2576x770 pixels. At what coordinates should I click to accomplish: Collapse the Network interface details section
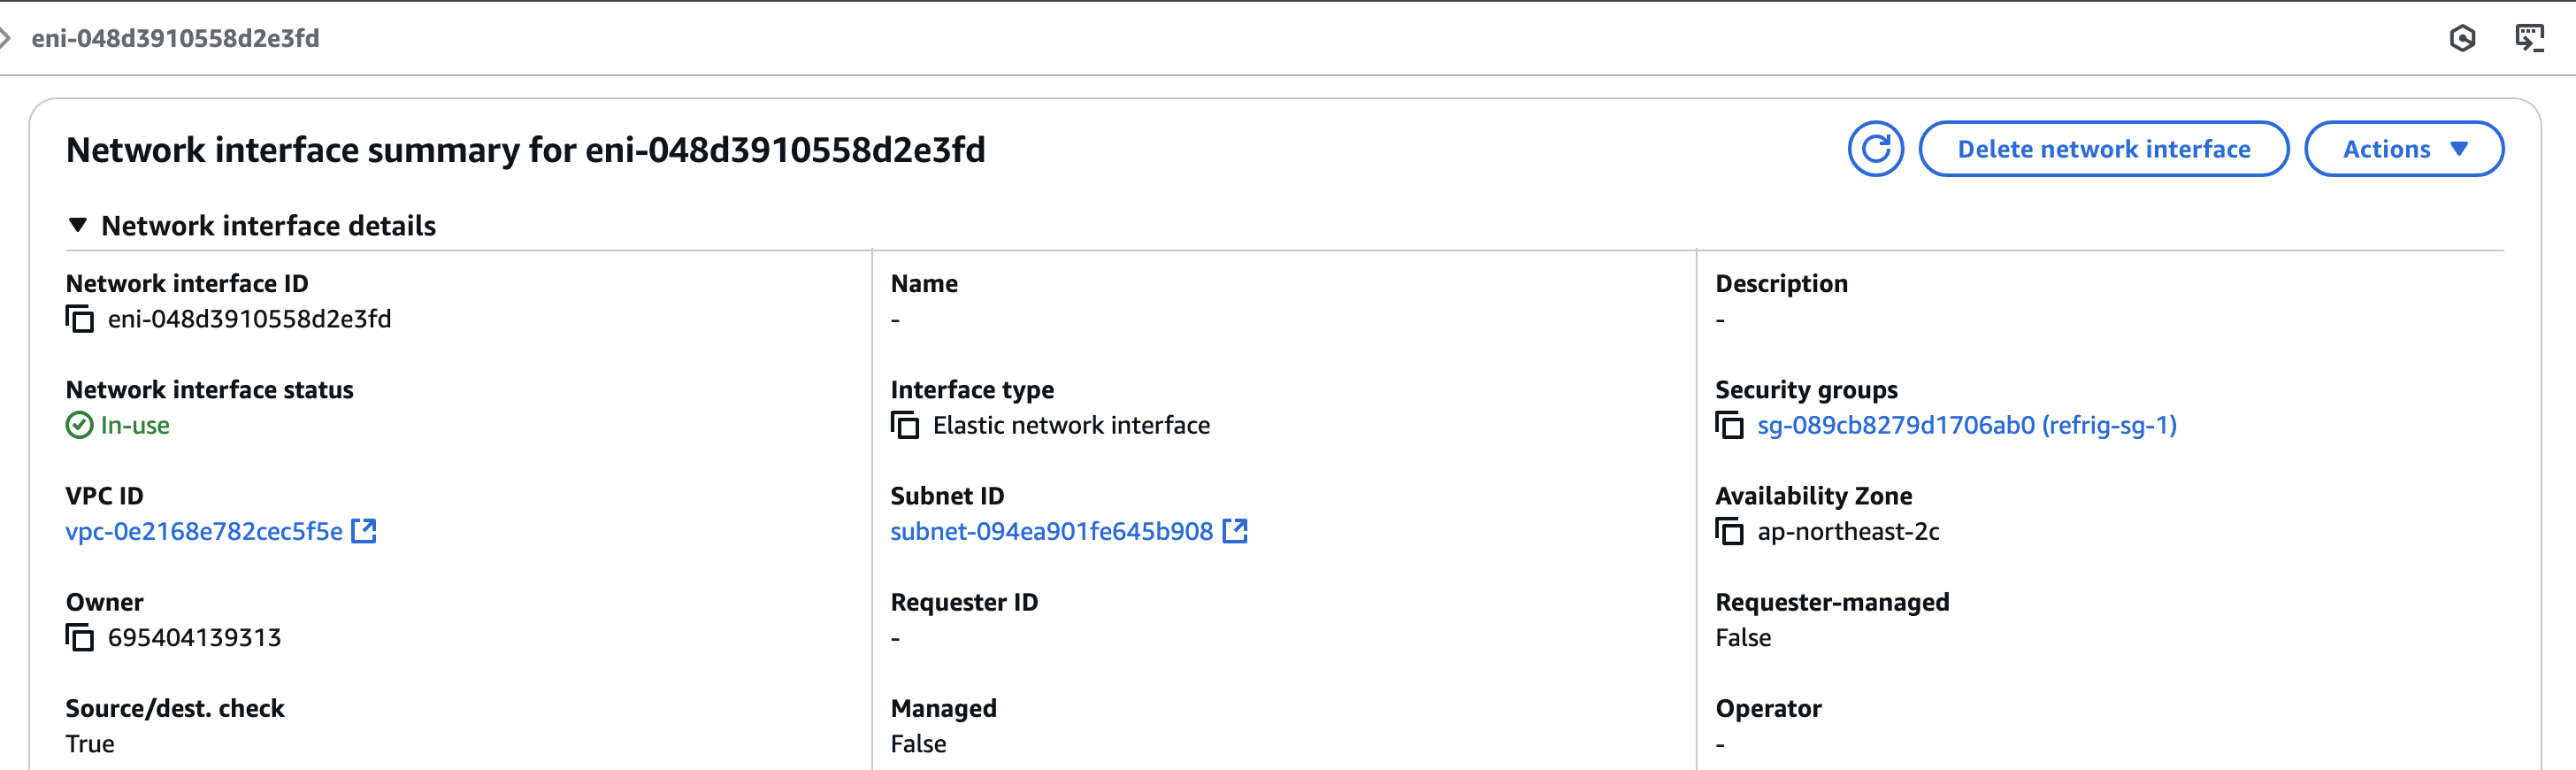(x=77, y=225)
